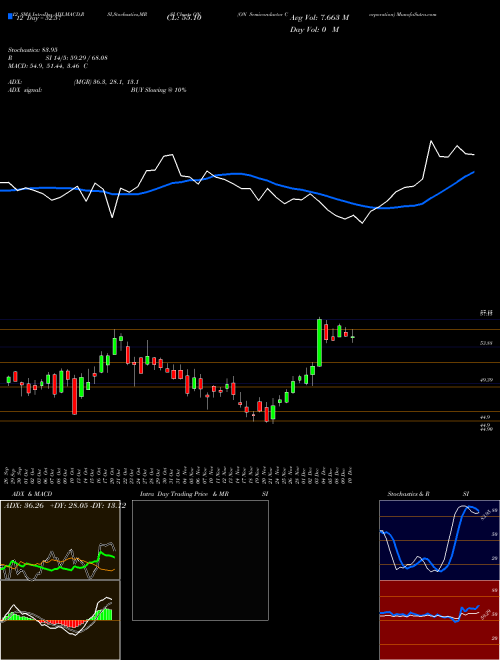Image resolution: width=500 pixels, height=660 pixels.
Task: Click the 'MACD: 54.9, 51.44, 3.46' line
Action: (x=45, y=66)
